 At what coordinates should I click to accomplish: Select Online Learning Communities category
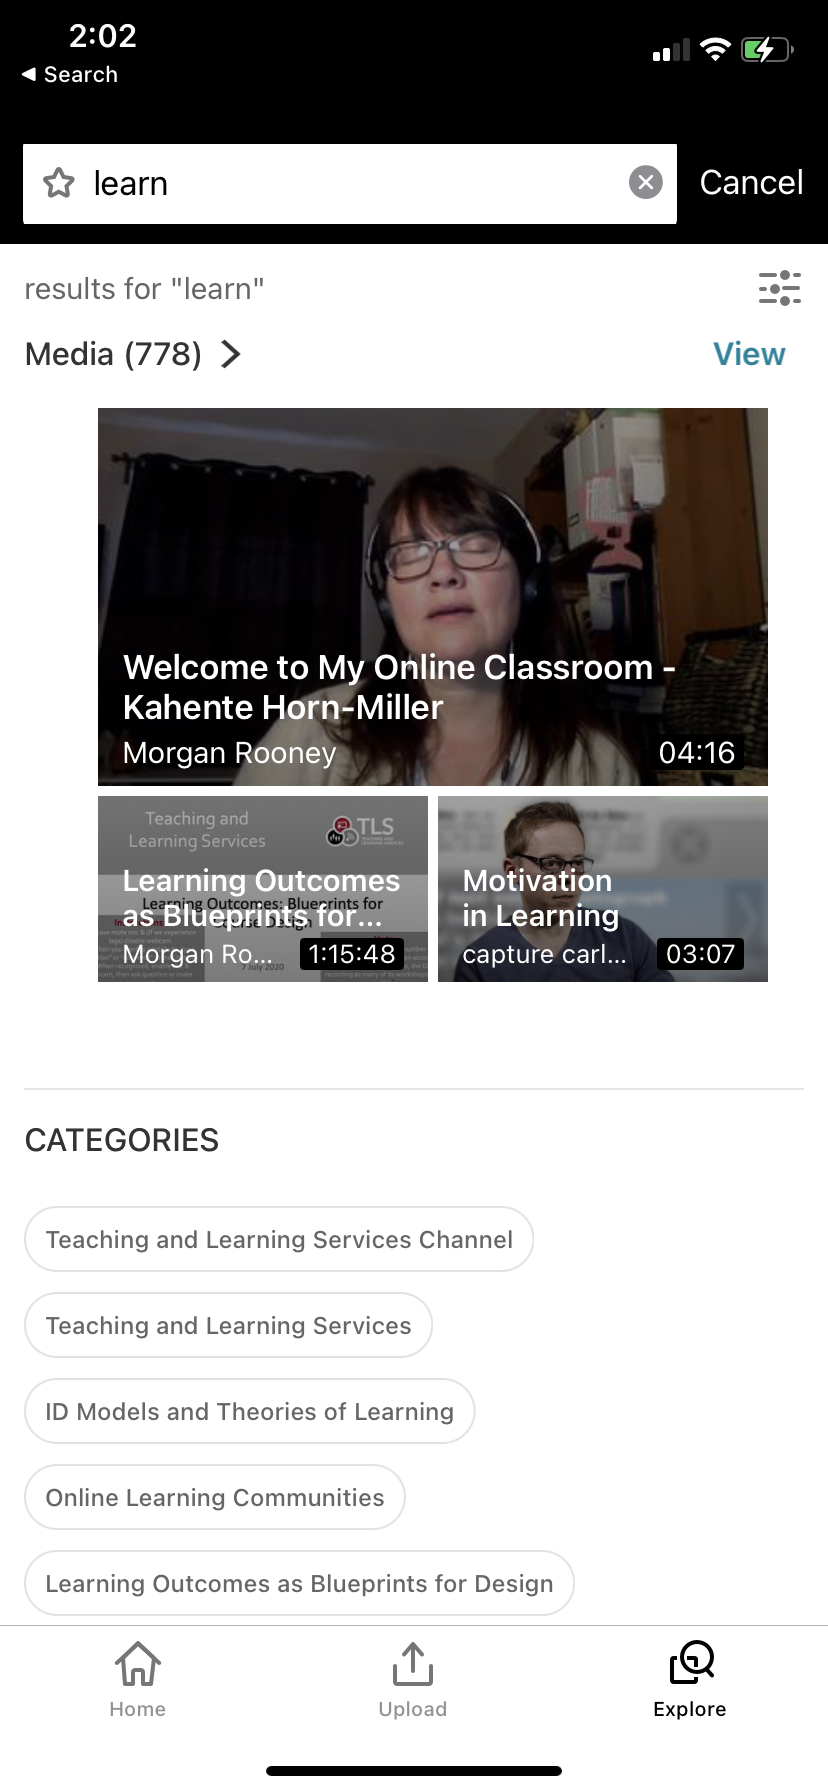214,1497
